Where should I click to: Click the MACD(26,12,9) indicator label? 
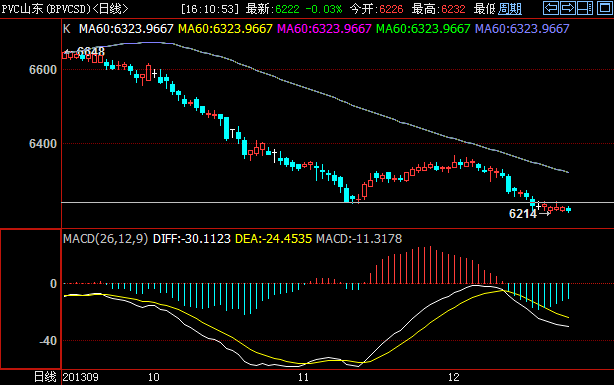[x=106, y=239]
